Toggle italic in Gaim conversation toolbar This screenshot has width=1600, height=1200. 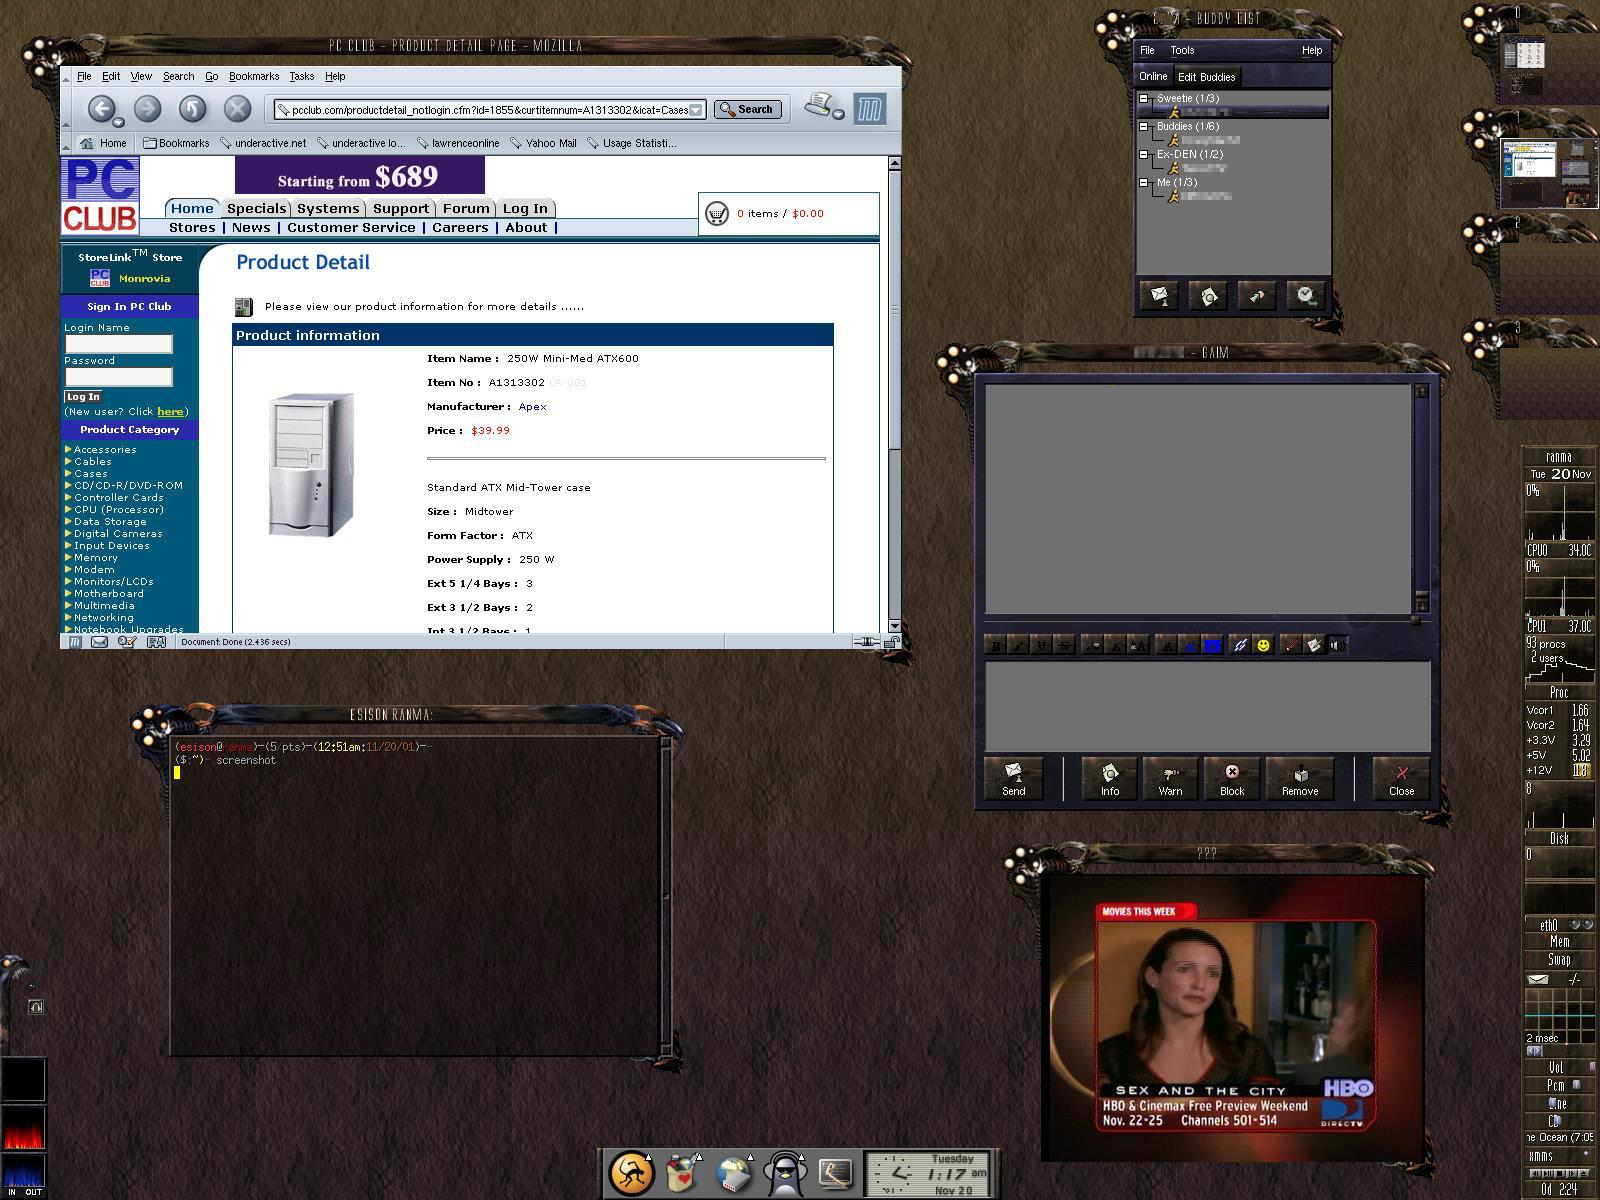click(x=1018, y=646)
